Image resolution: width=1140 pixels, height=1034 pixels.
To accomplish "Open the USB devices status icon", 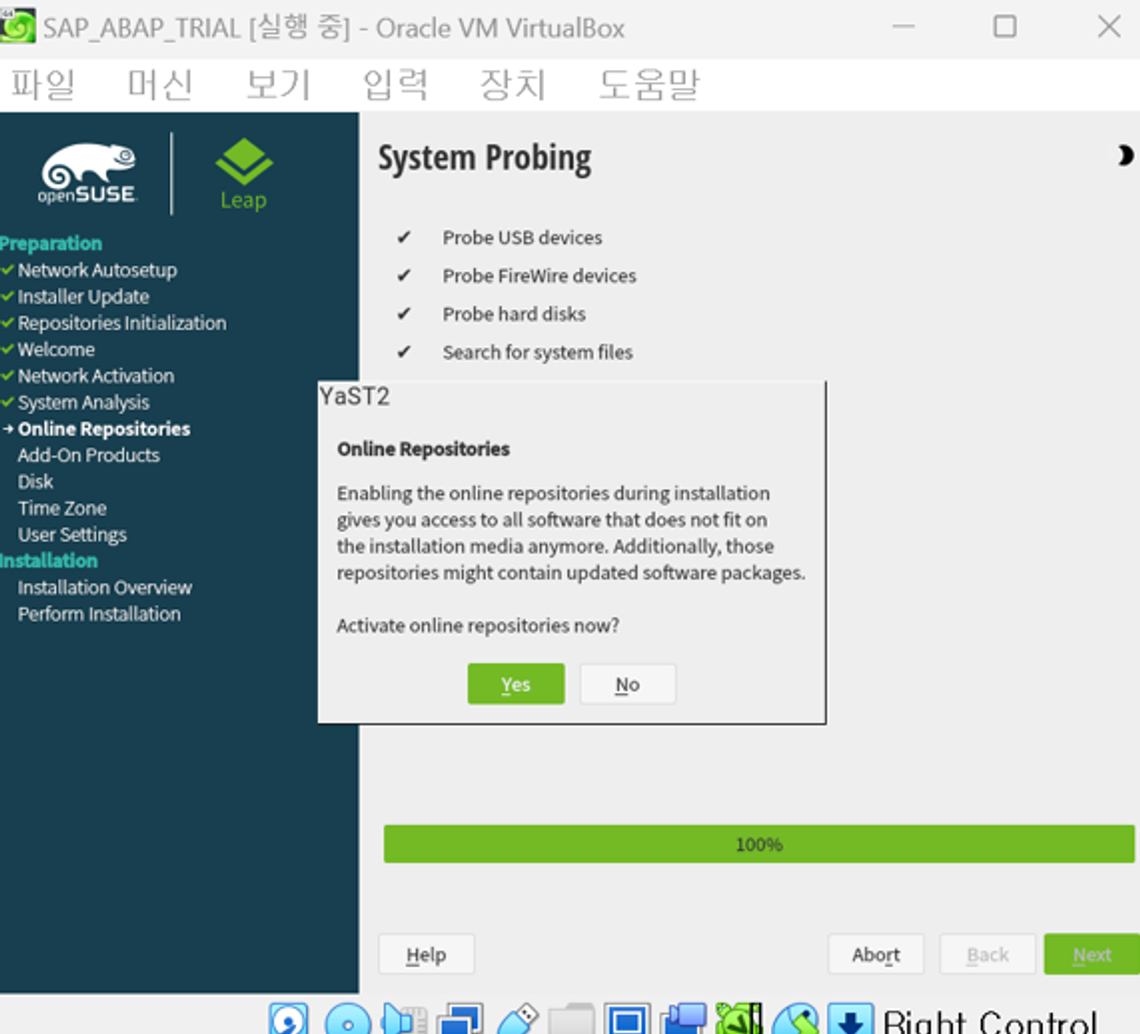I will point(518,1019).
